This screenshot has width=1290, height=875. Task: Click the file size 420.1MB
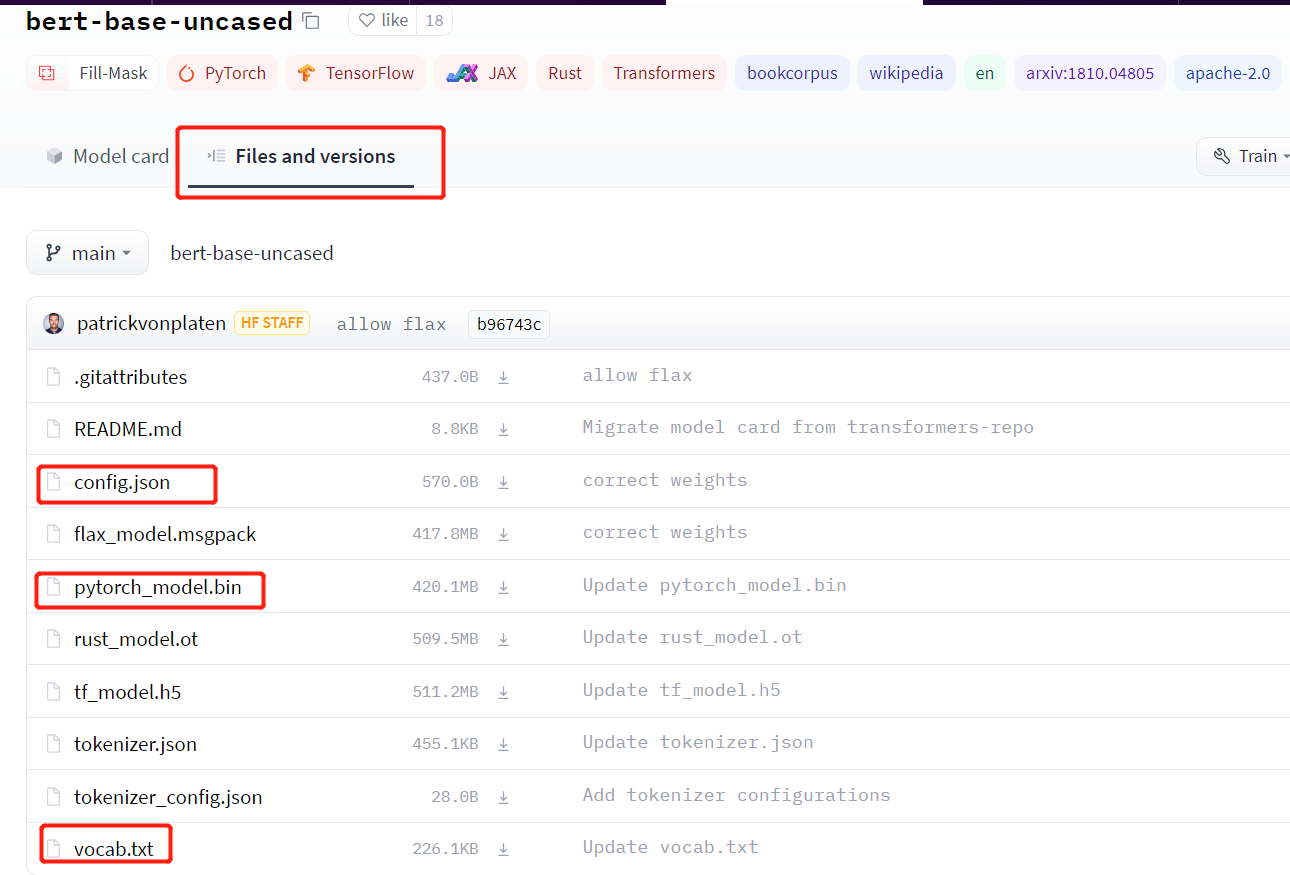(x=445, y=587)
